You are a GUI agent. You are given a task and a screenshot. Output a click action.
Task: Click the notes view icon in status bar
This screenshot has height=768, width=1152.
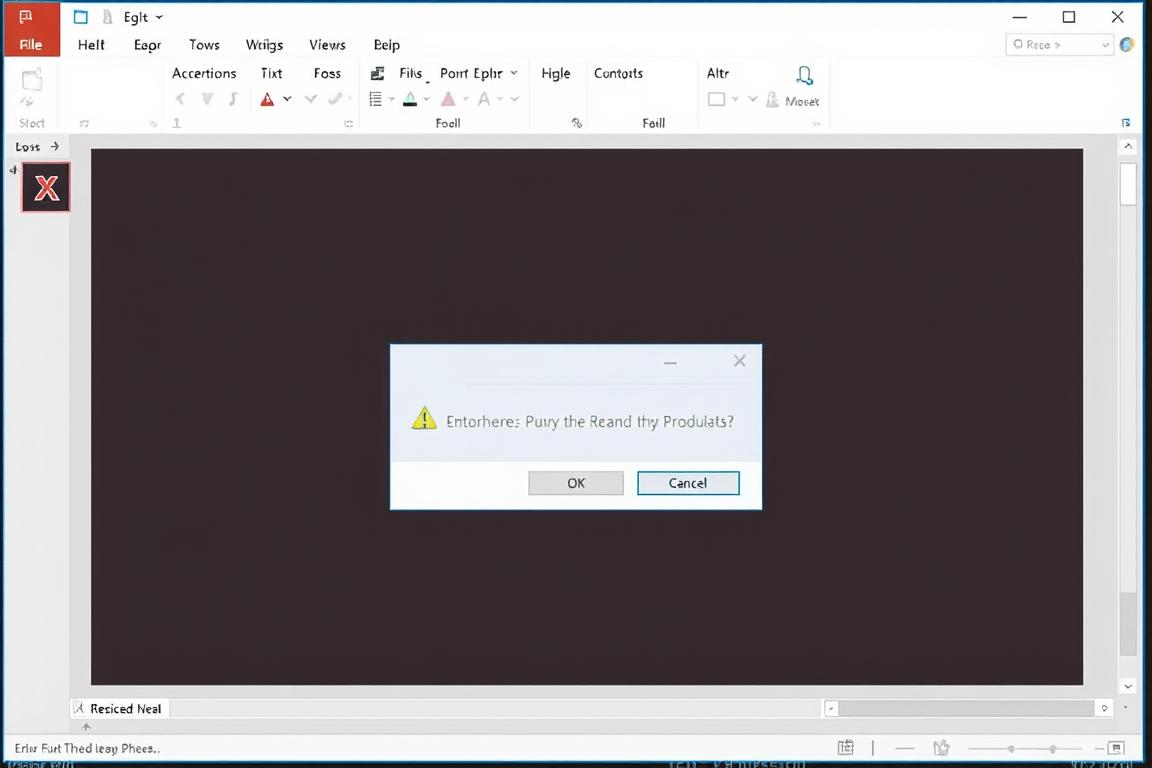pyautogui.click(x=846, y=748)
